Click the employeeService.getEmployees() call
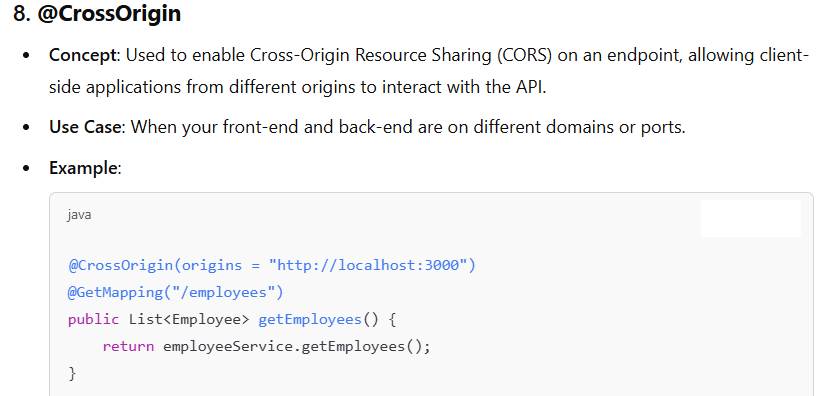This screenshot has width=824, height=396. (292, 347)
